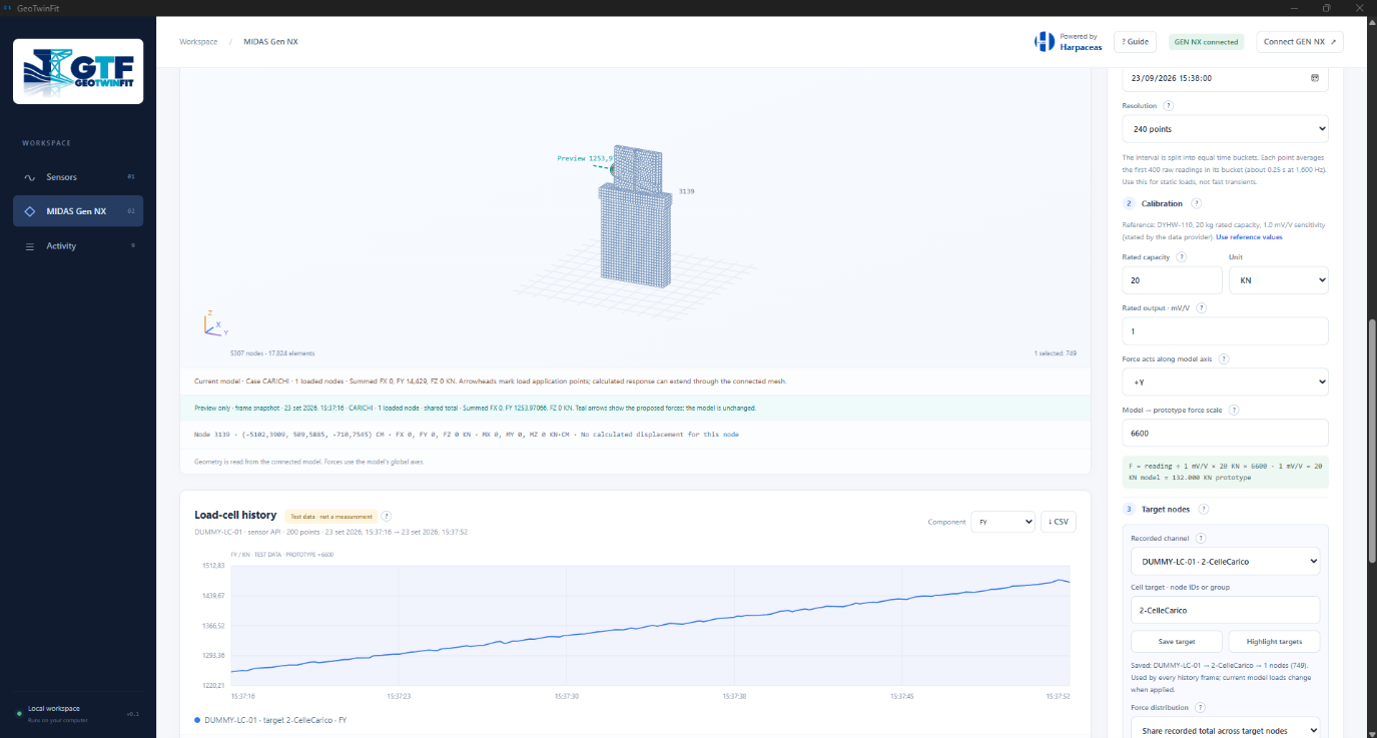The image size is (1377, 738).
Task: Open help for Rated output mV/V
Action: tap(1201, 308)
